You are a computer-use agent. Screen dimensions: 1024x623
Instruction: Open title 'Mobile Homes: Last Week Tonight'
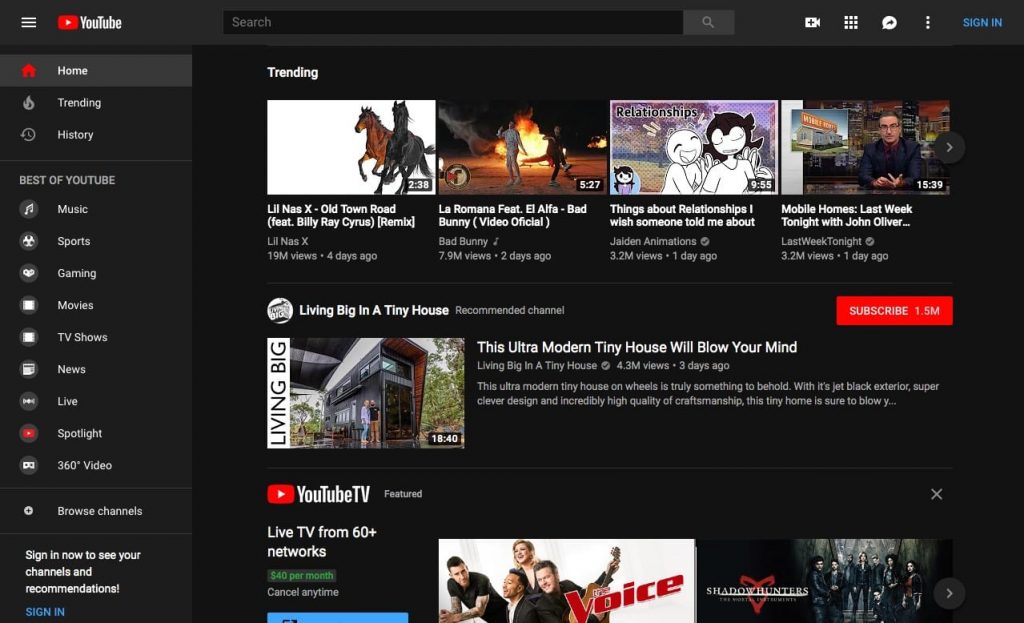pyautogui.click(x=846, y=216)
